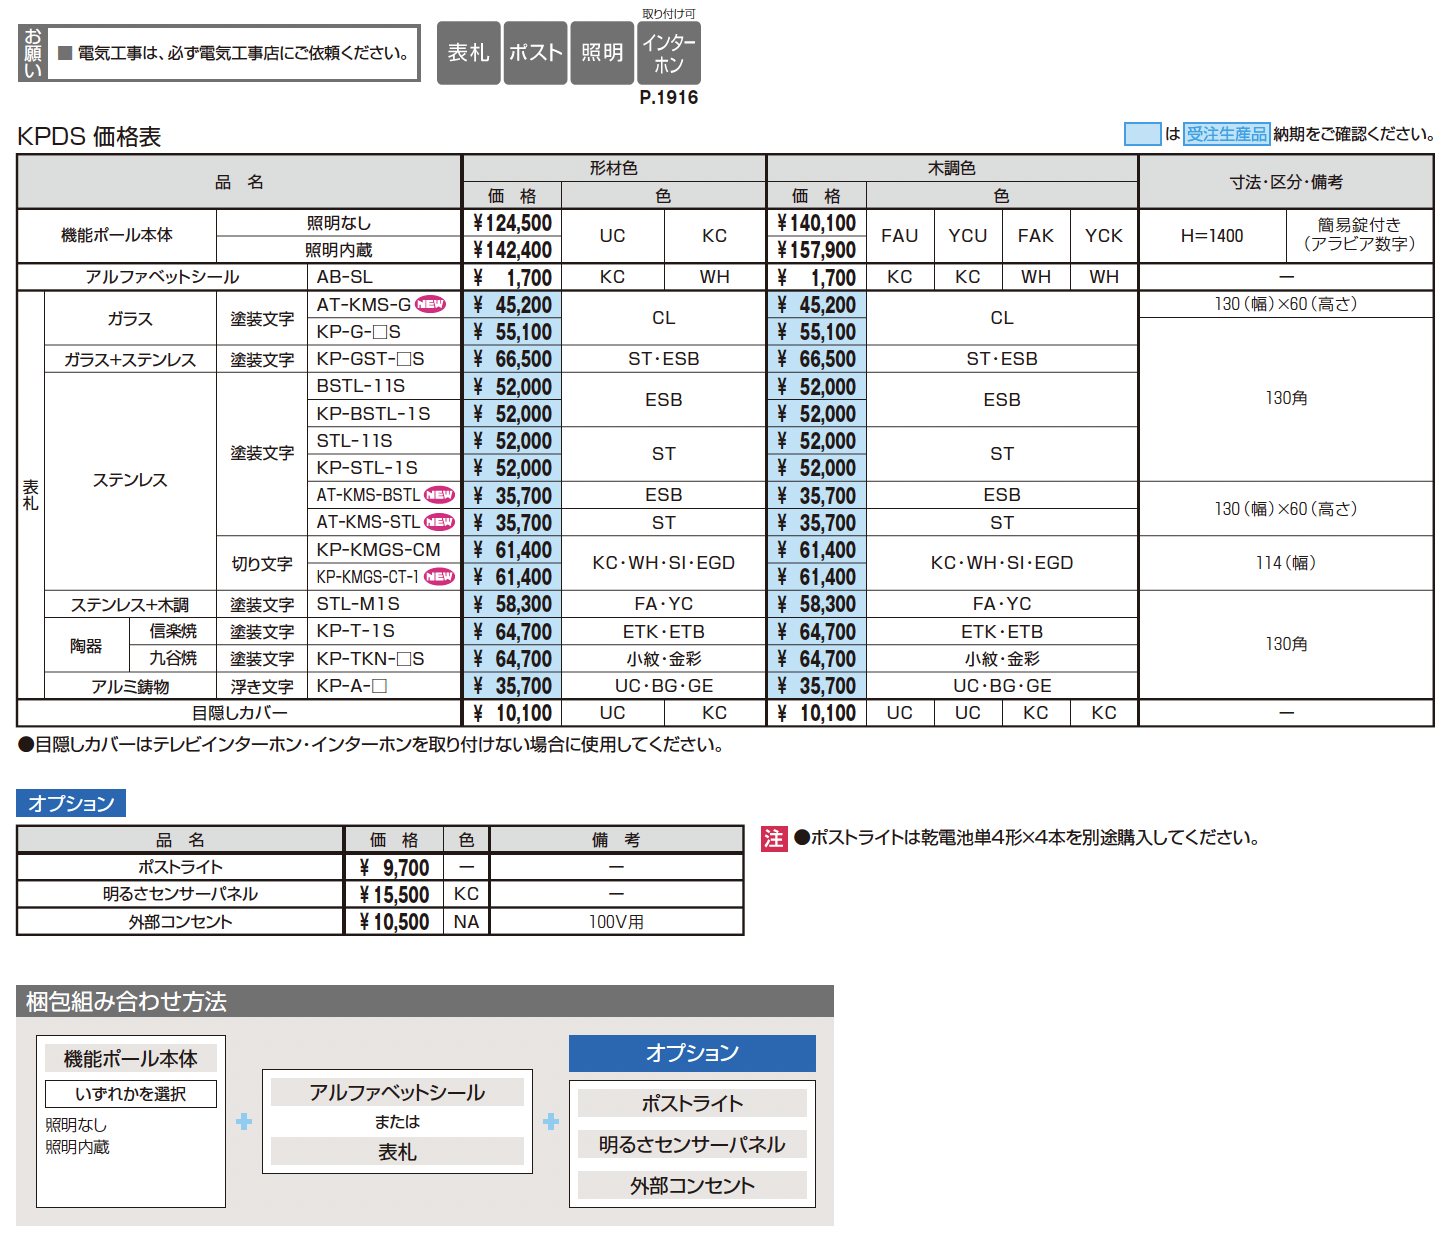Screen dimensions: 1452x1236
Task: Click the ¥140,100 price cell
Action: pyautogui.click(x=817, y=223)
